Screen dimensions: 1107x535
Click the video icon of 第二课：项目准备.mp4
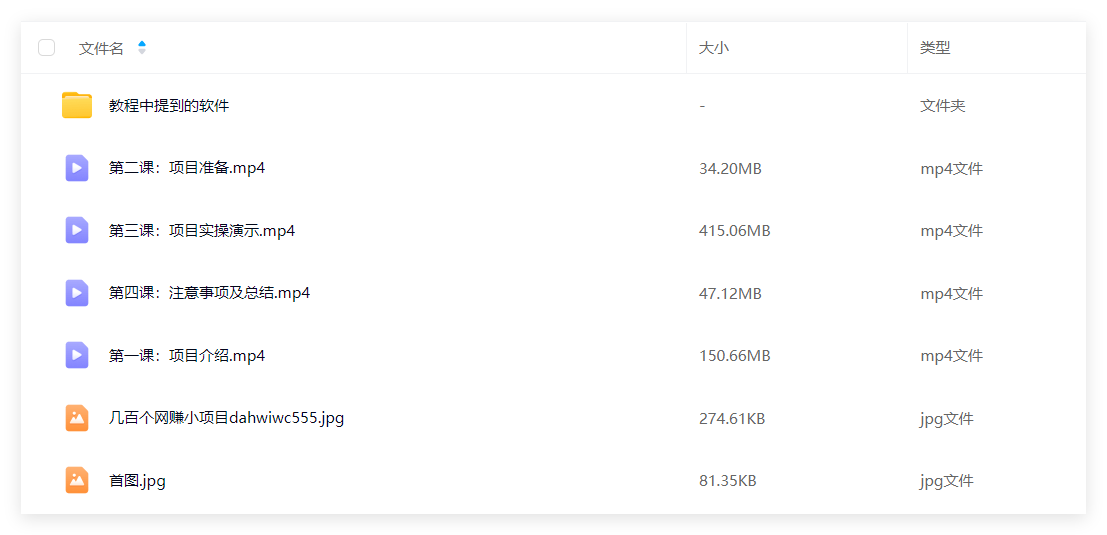(77, 168)
